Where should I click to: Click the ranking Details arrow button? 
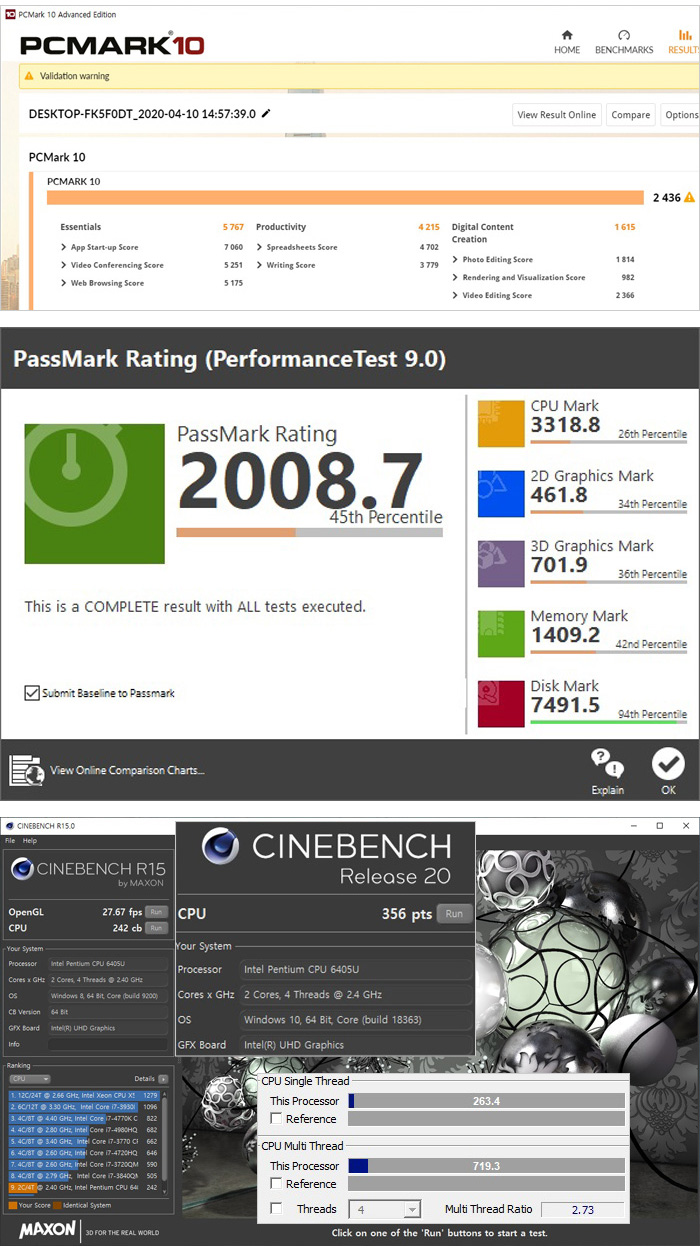[163, 1079]
